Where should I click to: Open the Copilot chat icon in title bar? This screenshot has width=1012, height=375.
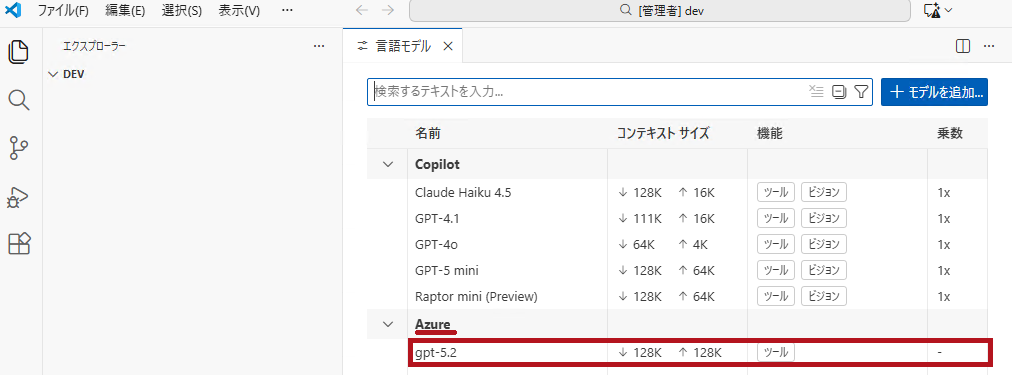coord(931,10)
